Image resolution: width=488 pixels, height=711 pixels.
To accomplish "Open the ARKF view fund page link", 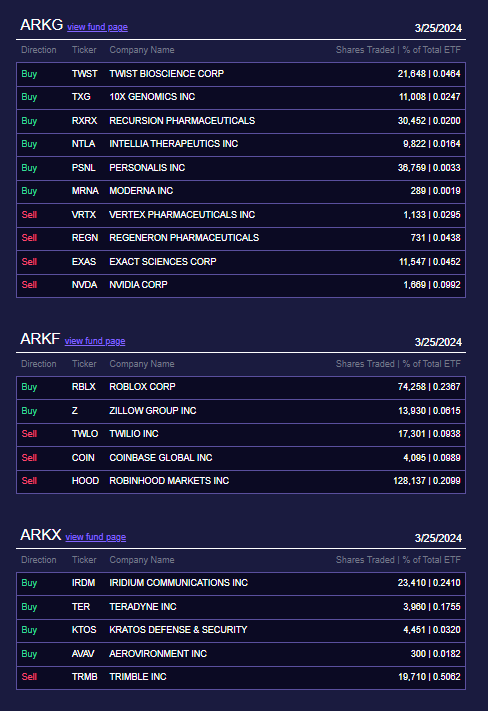I will coord(95,341).
